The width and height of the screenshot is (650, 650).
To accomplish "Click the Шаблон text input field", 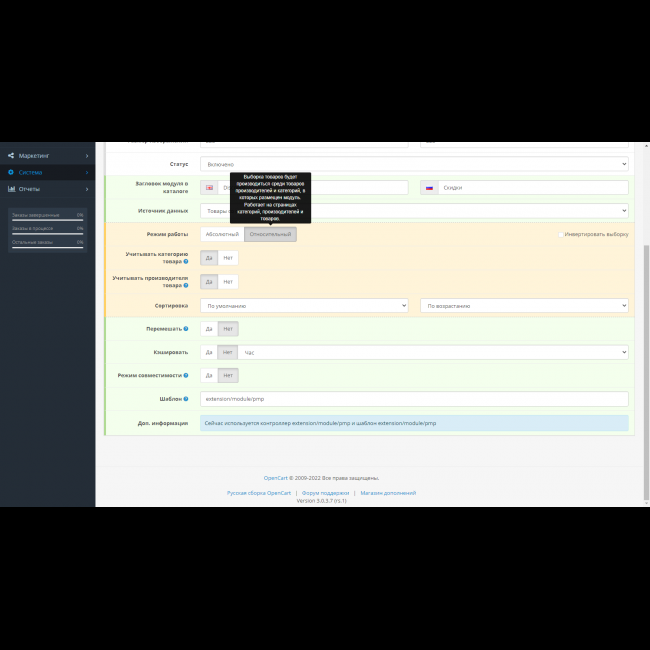I will click(414, 399).
